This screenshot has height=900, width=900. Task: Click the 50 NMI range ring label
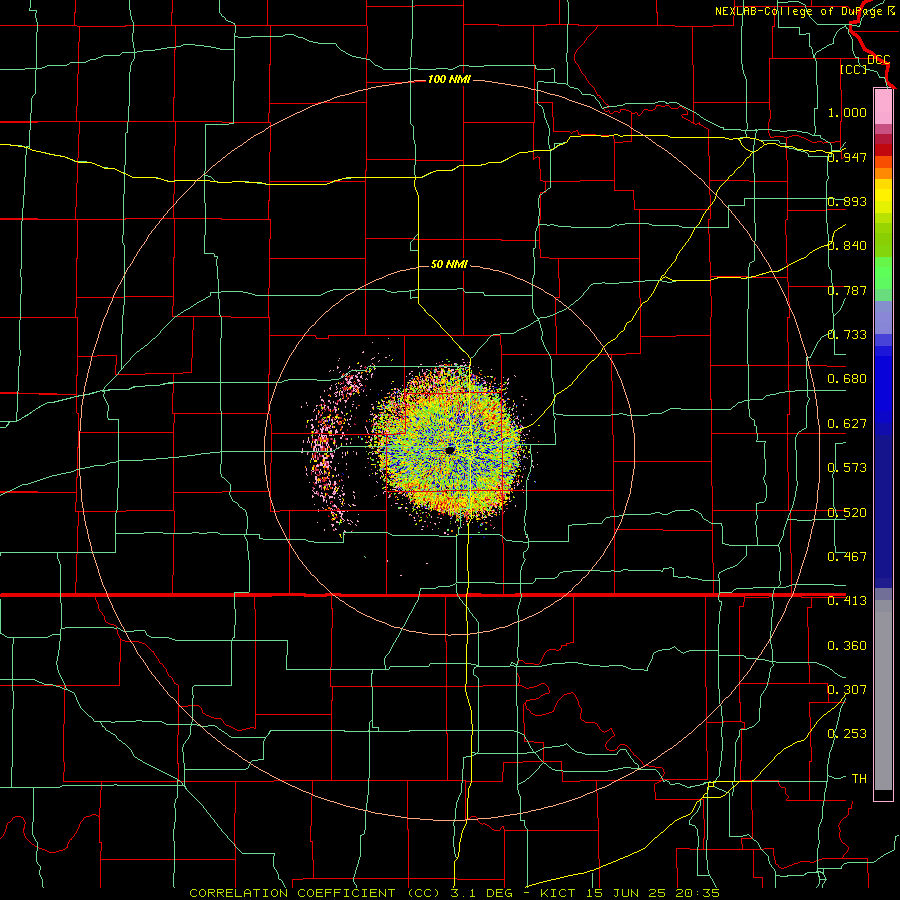(449, 264)
